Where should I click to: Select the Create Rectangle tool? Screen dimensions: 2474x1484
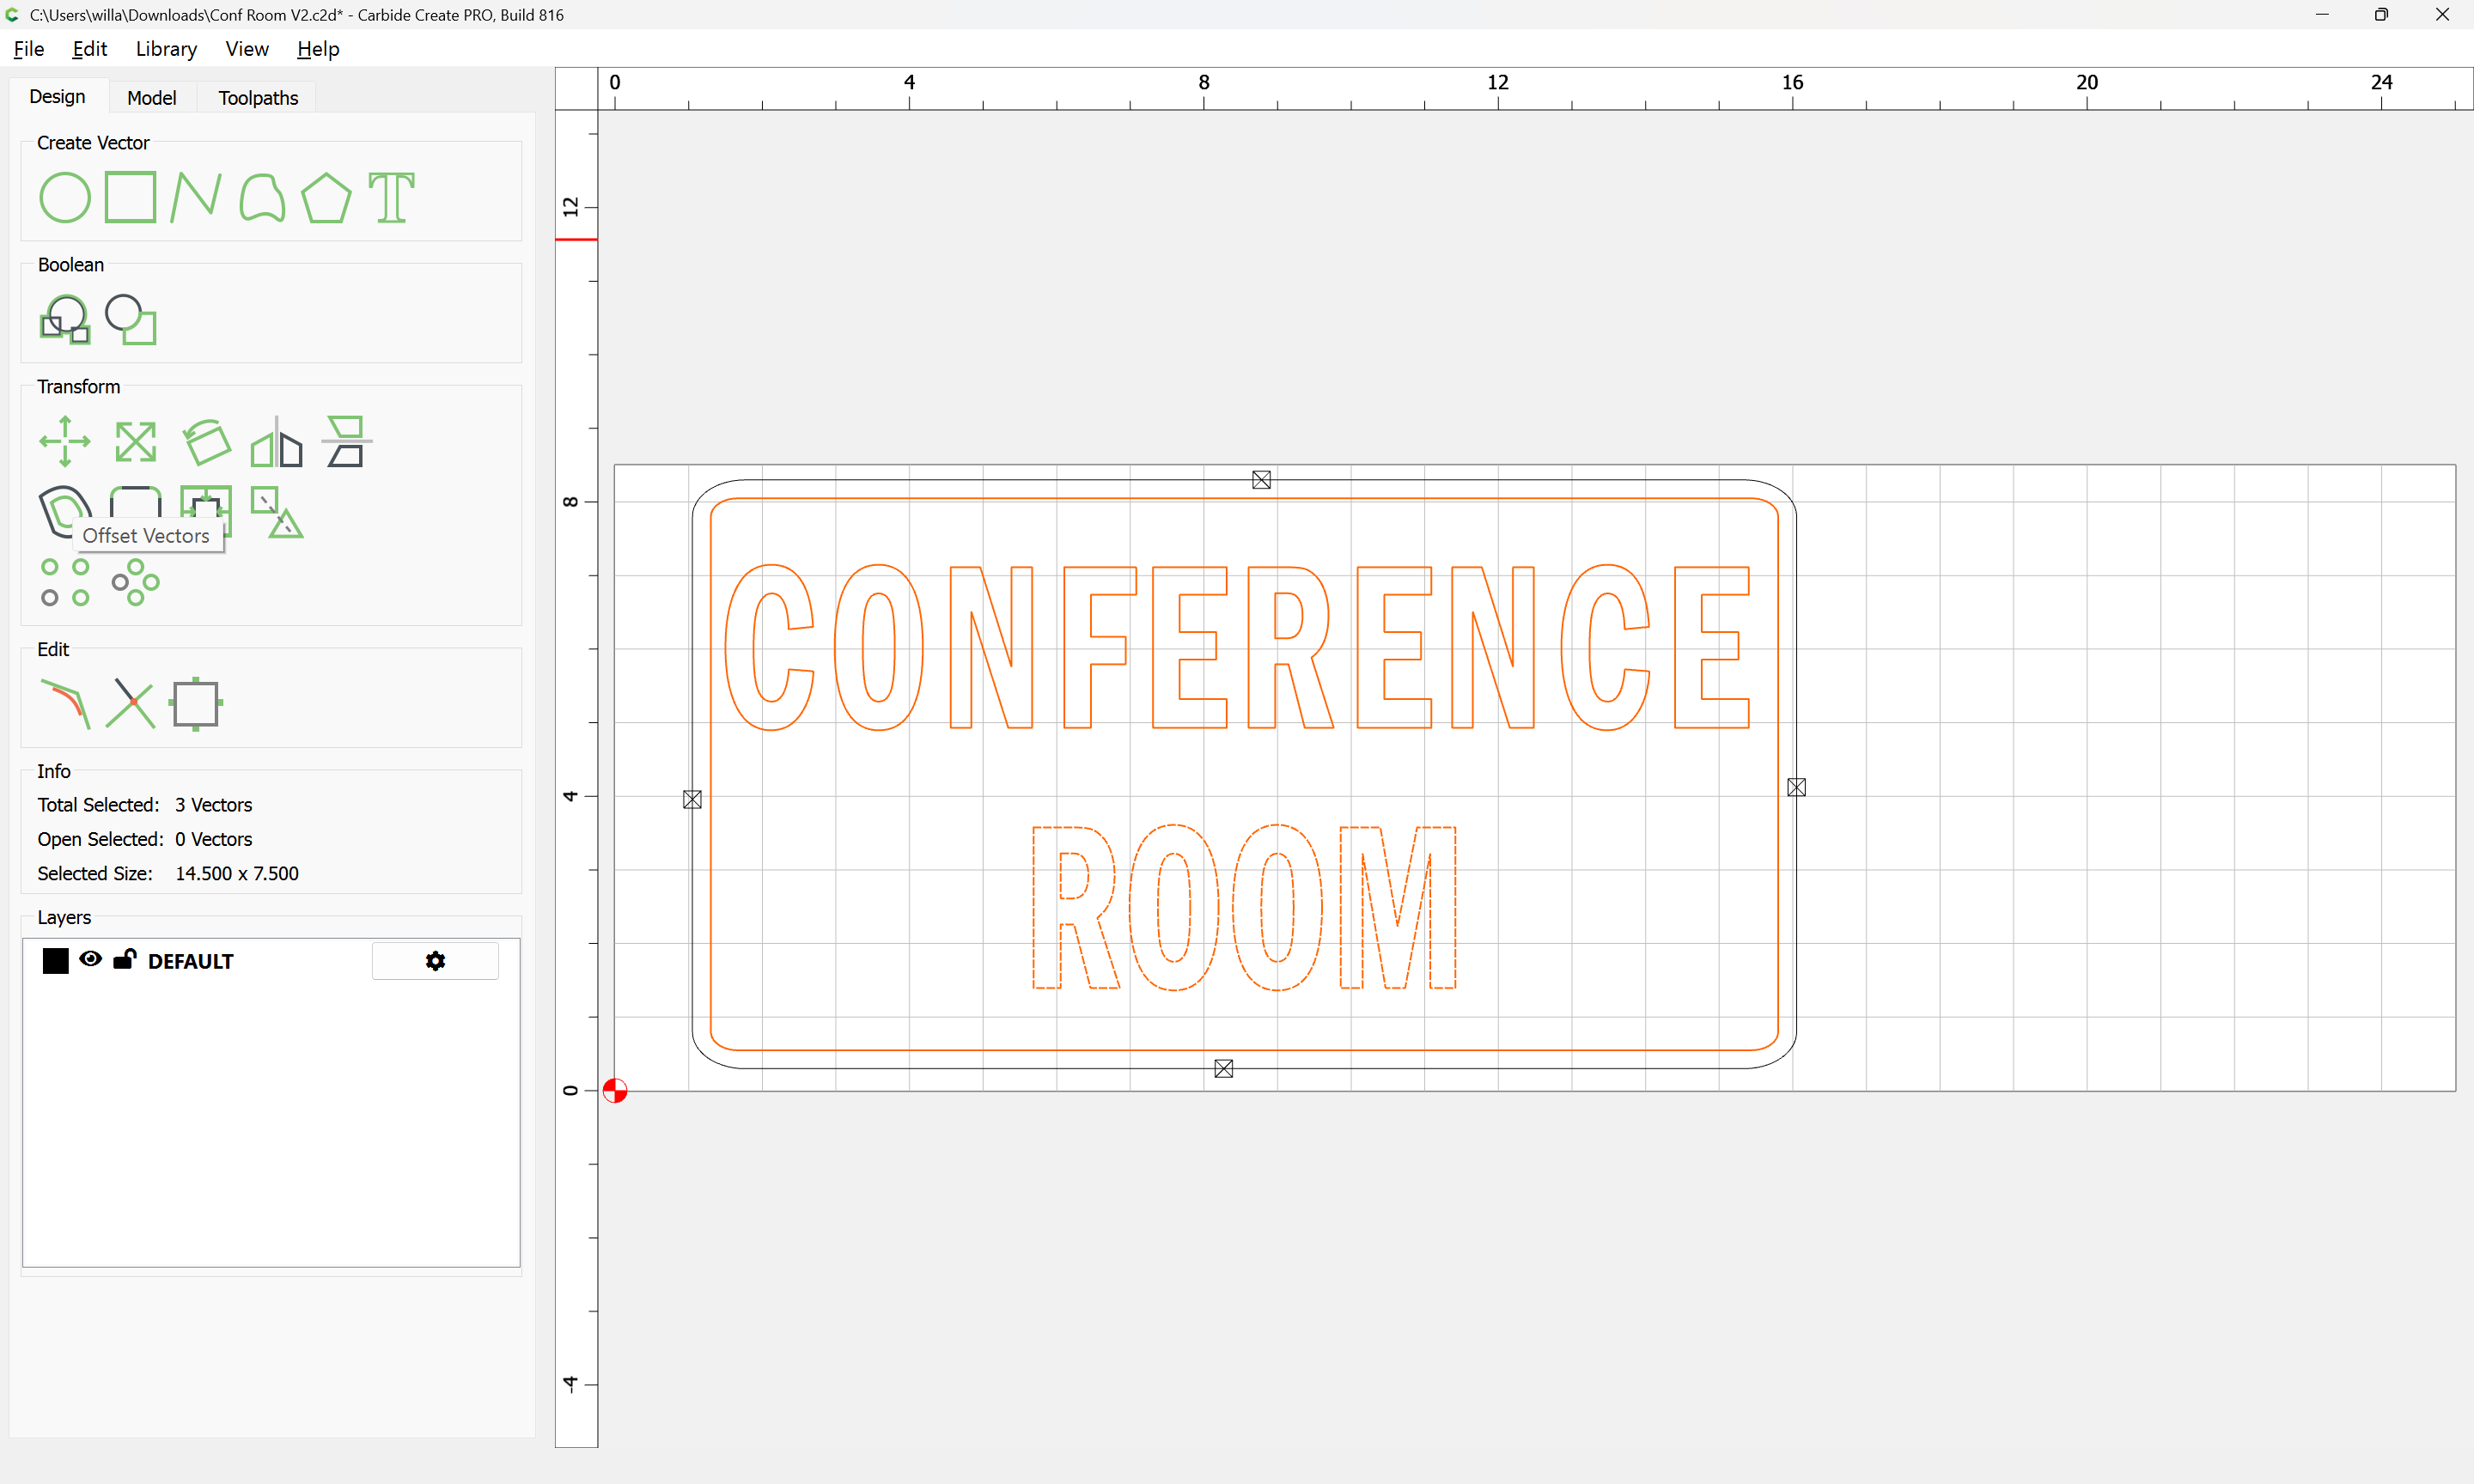tap(131, 197)
